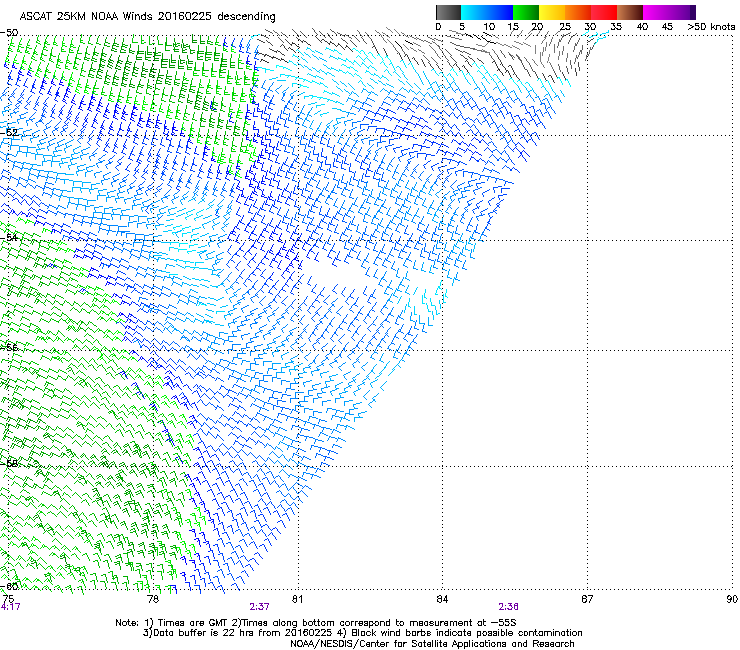Click the '20' label on the knots scale
The width and height of the screenshot is (740, 650).
click(537, 27)
